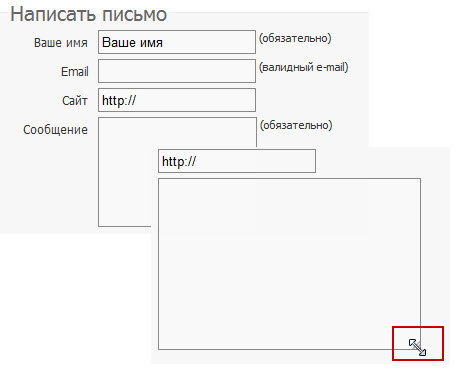Click the "Ваше имя" name input field
Viewport: 459px width, 375px height.
pyautogui.click(x=177, y=42)
